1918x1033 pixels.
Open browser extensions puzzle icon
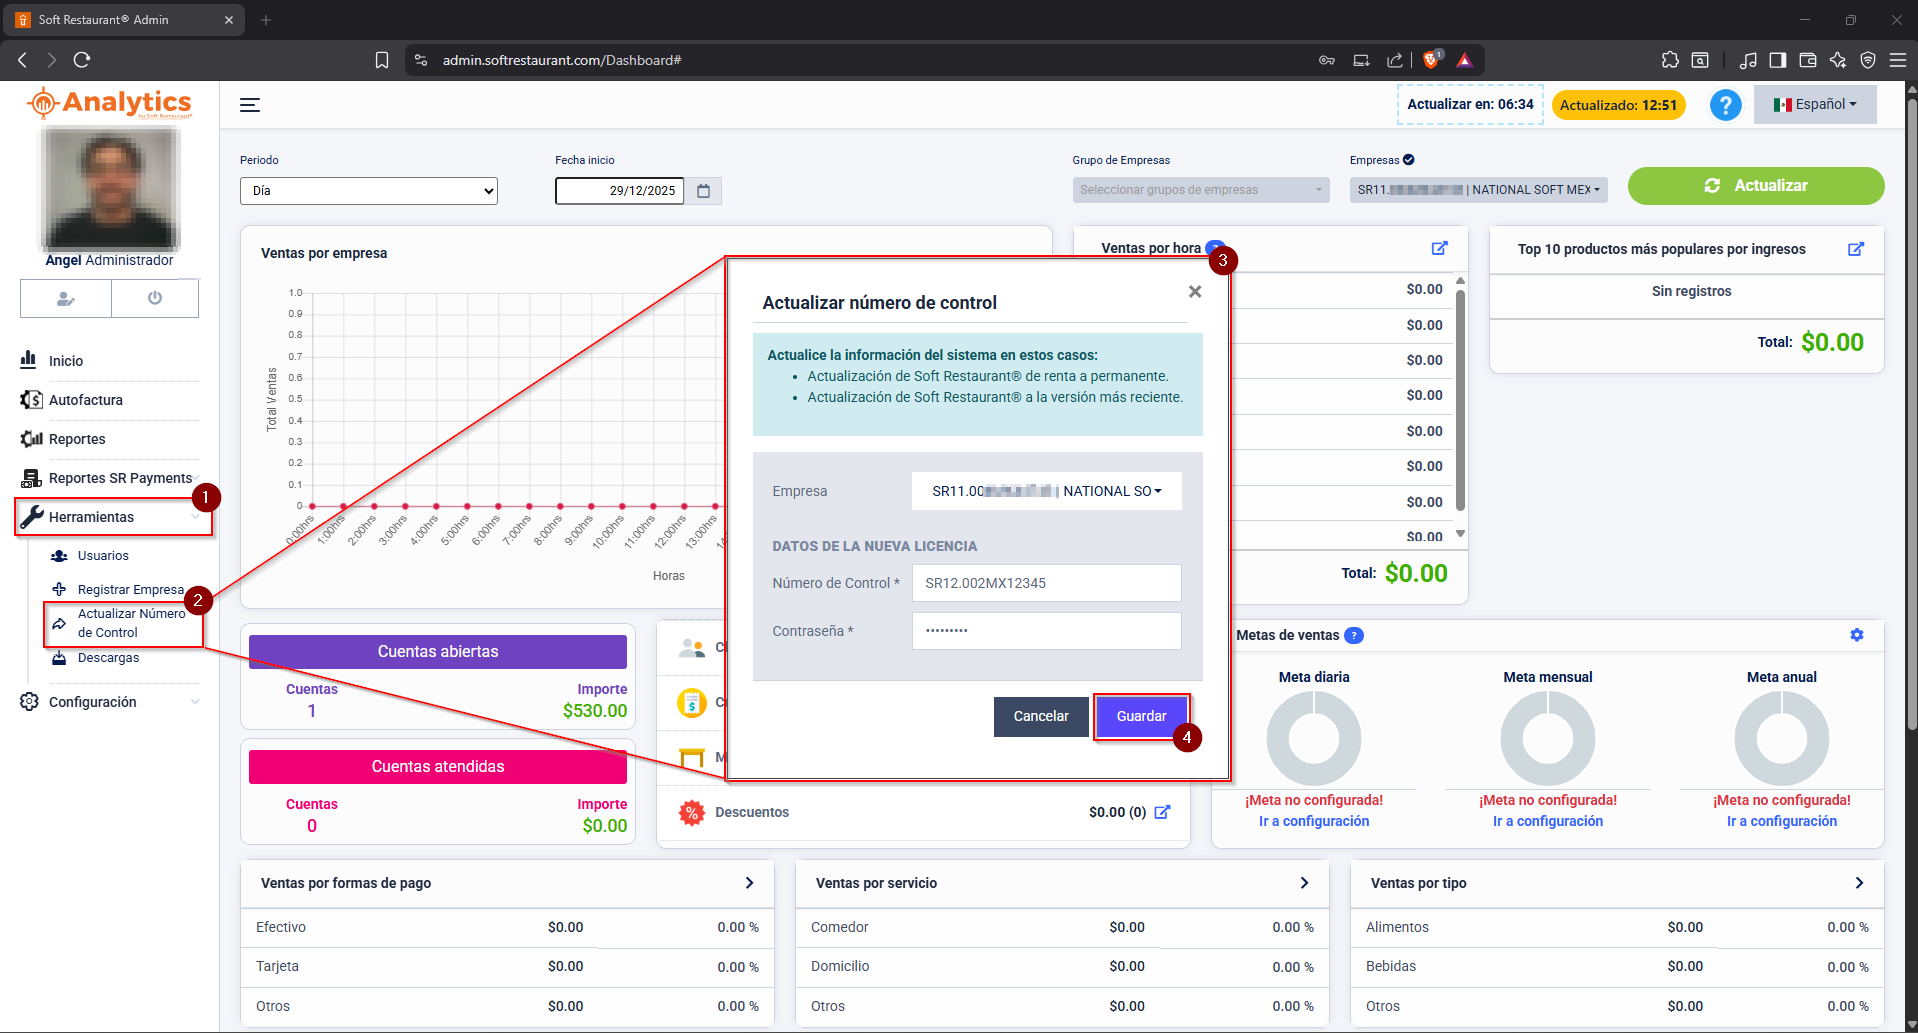[x=1670, y=60]
